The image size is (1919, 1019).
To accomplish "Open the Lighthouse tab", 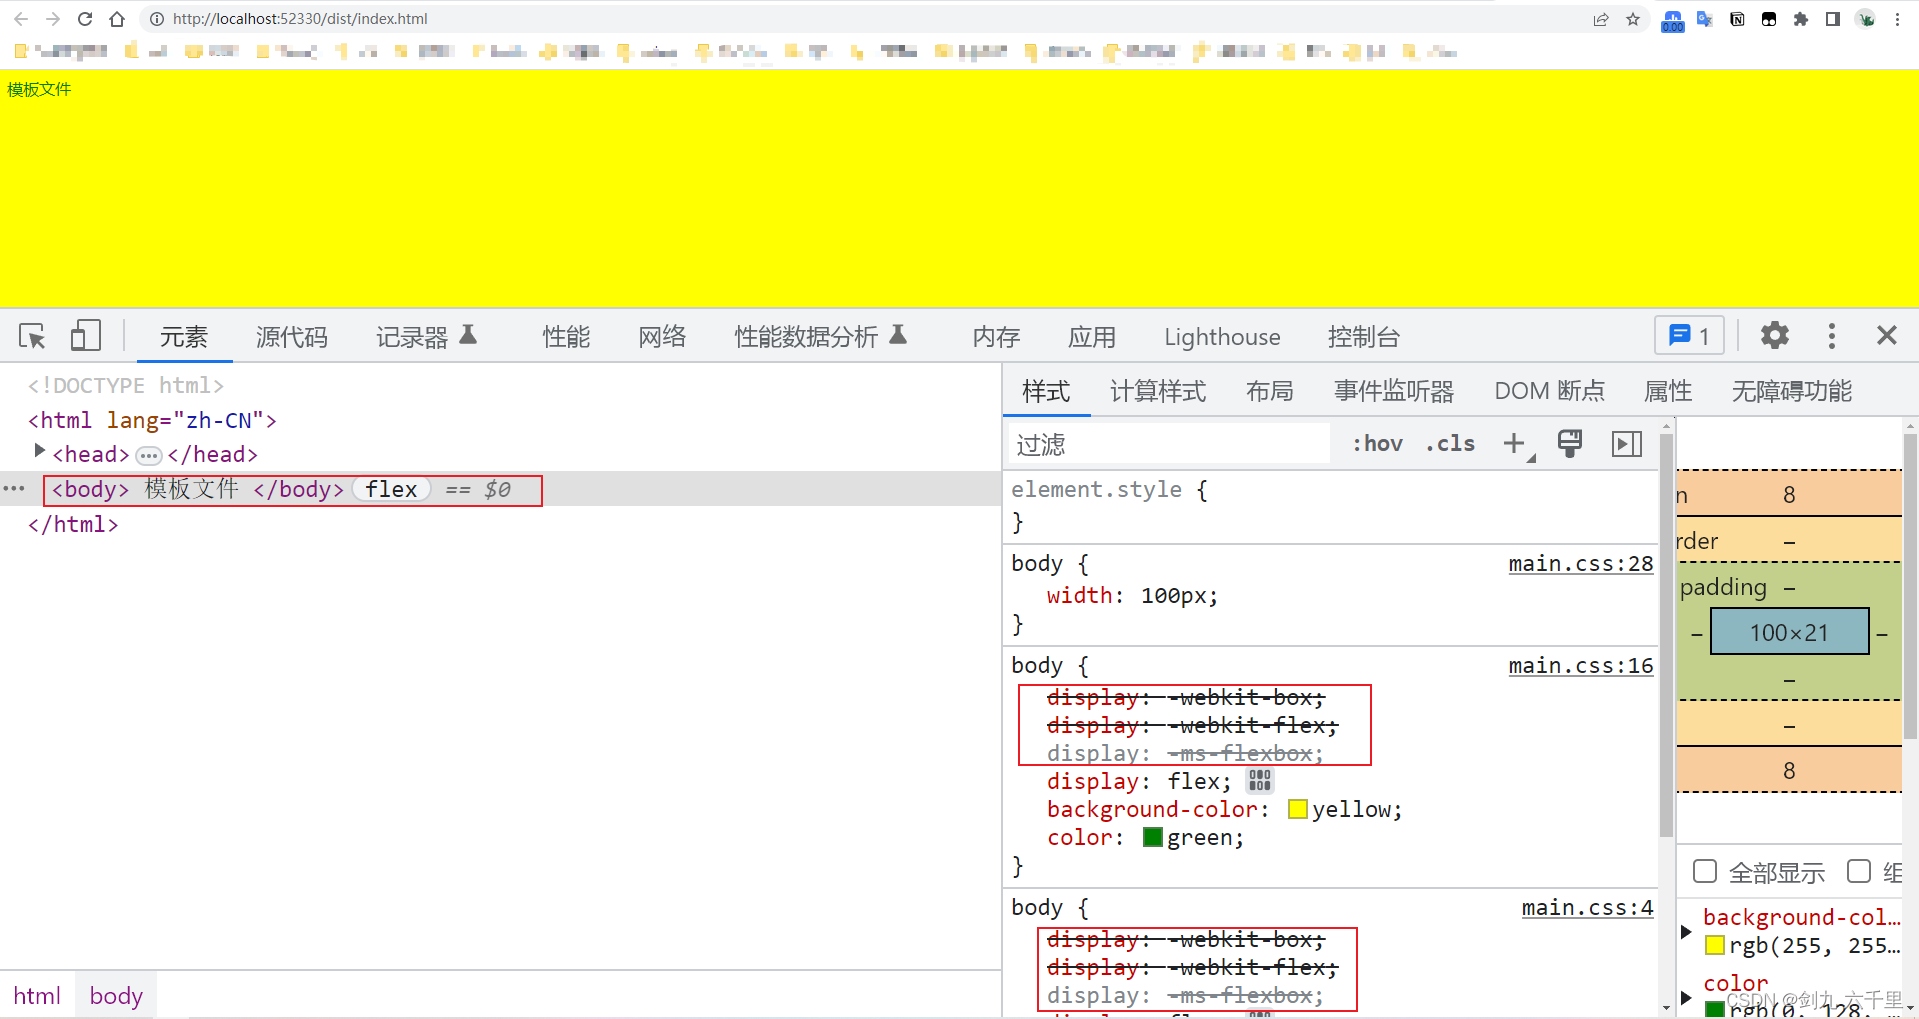I will (x=1222, y=337).
